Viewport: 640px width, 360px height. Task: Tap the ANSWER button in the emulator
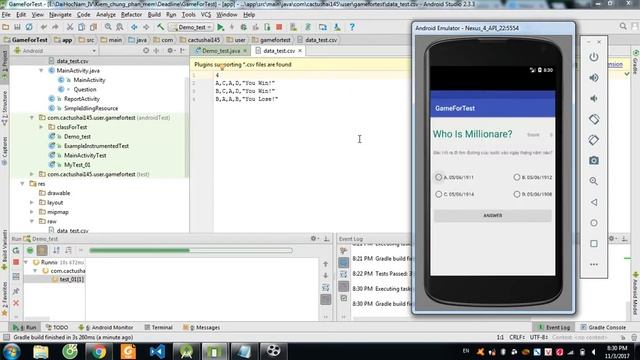click(493, 216)
